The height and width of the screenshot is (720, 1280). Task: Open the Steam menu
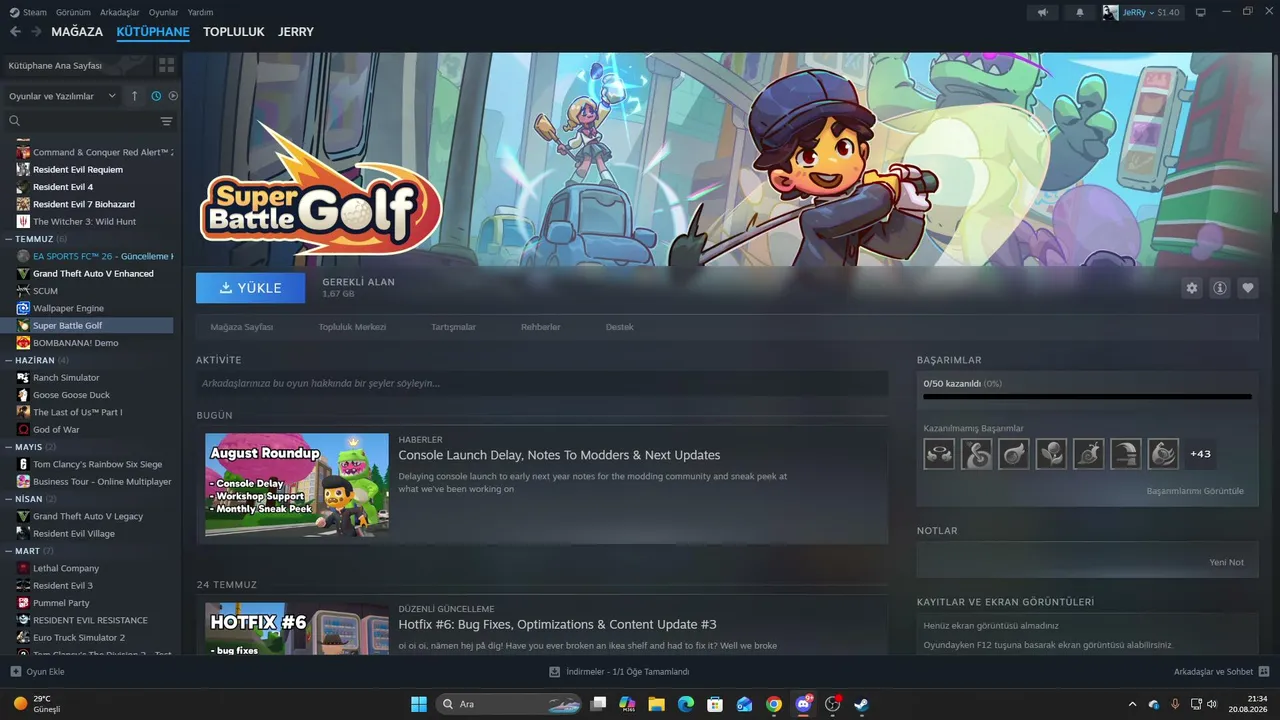[28, 12]
